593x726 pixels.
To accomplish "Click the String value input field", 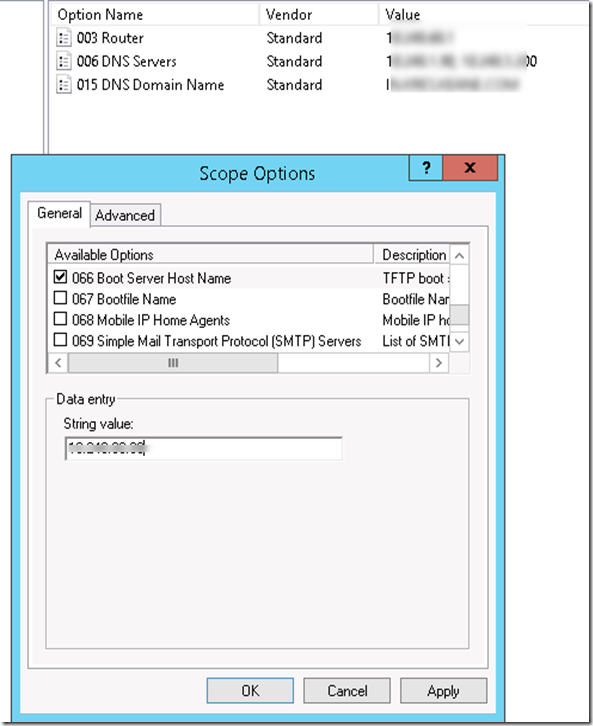I will (x=204, y=449).
